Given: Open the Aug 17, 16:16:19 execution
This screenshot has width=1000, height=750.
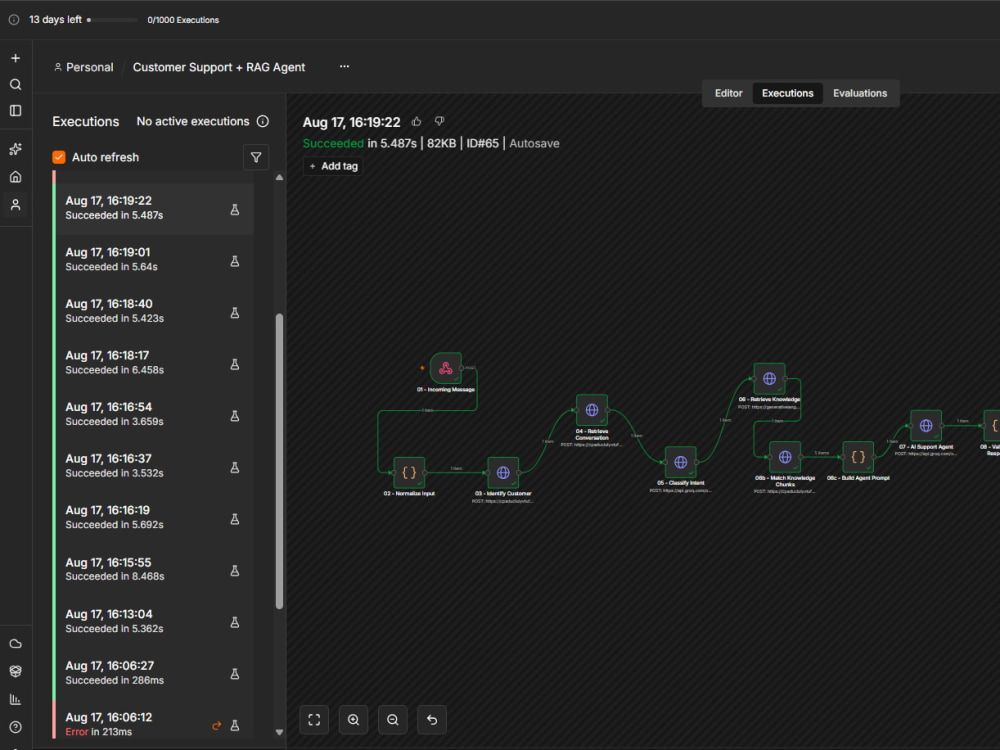Looking at the screenshot, I should (x=153, y=518).
